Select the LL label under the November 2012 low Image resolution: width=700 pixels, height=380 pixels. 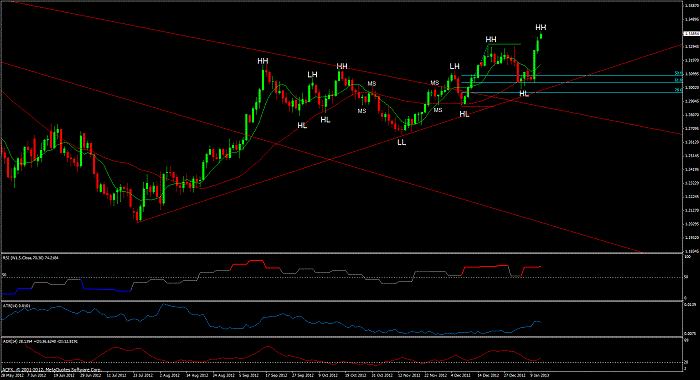coord(402,142)
